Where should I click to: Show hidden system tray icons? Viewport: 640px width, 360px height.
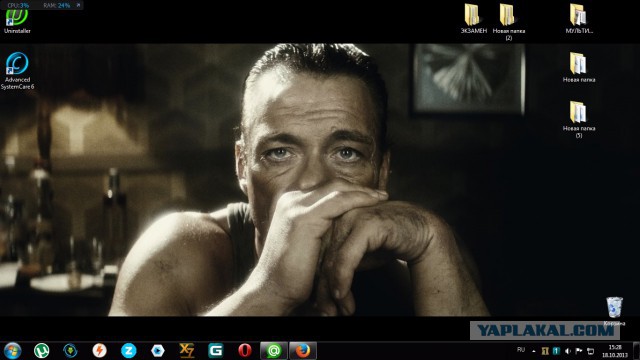(x=533, y=351)
